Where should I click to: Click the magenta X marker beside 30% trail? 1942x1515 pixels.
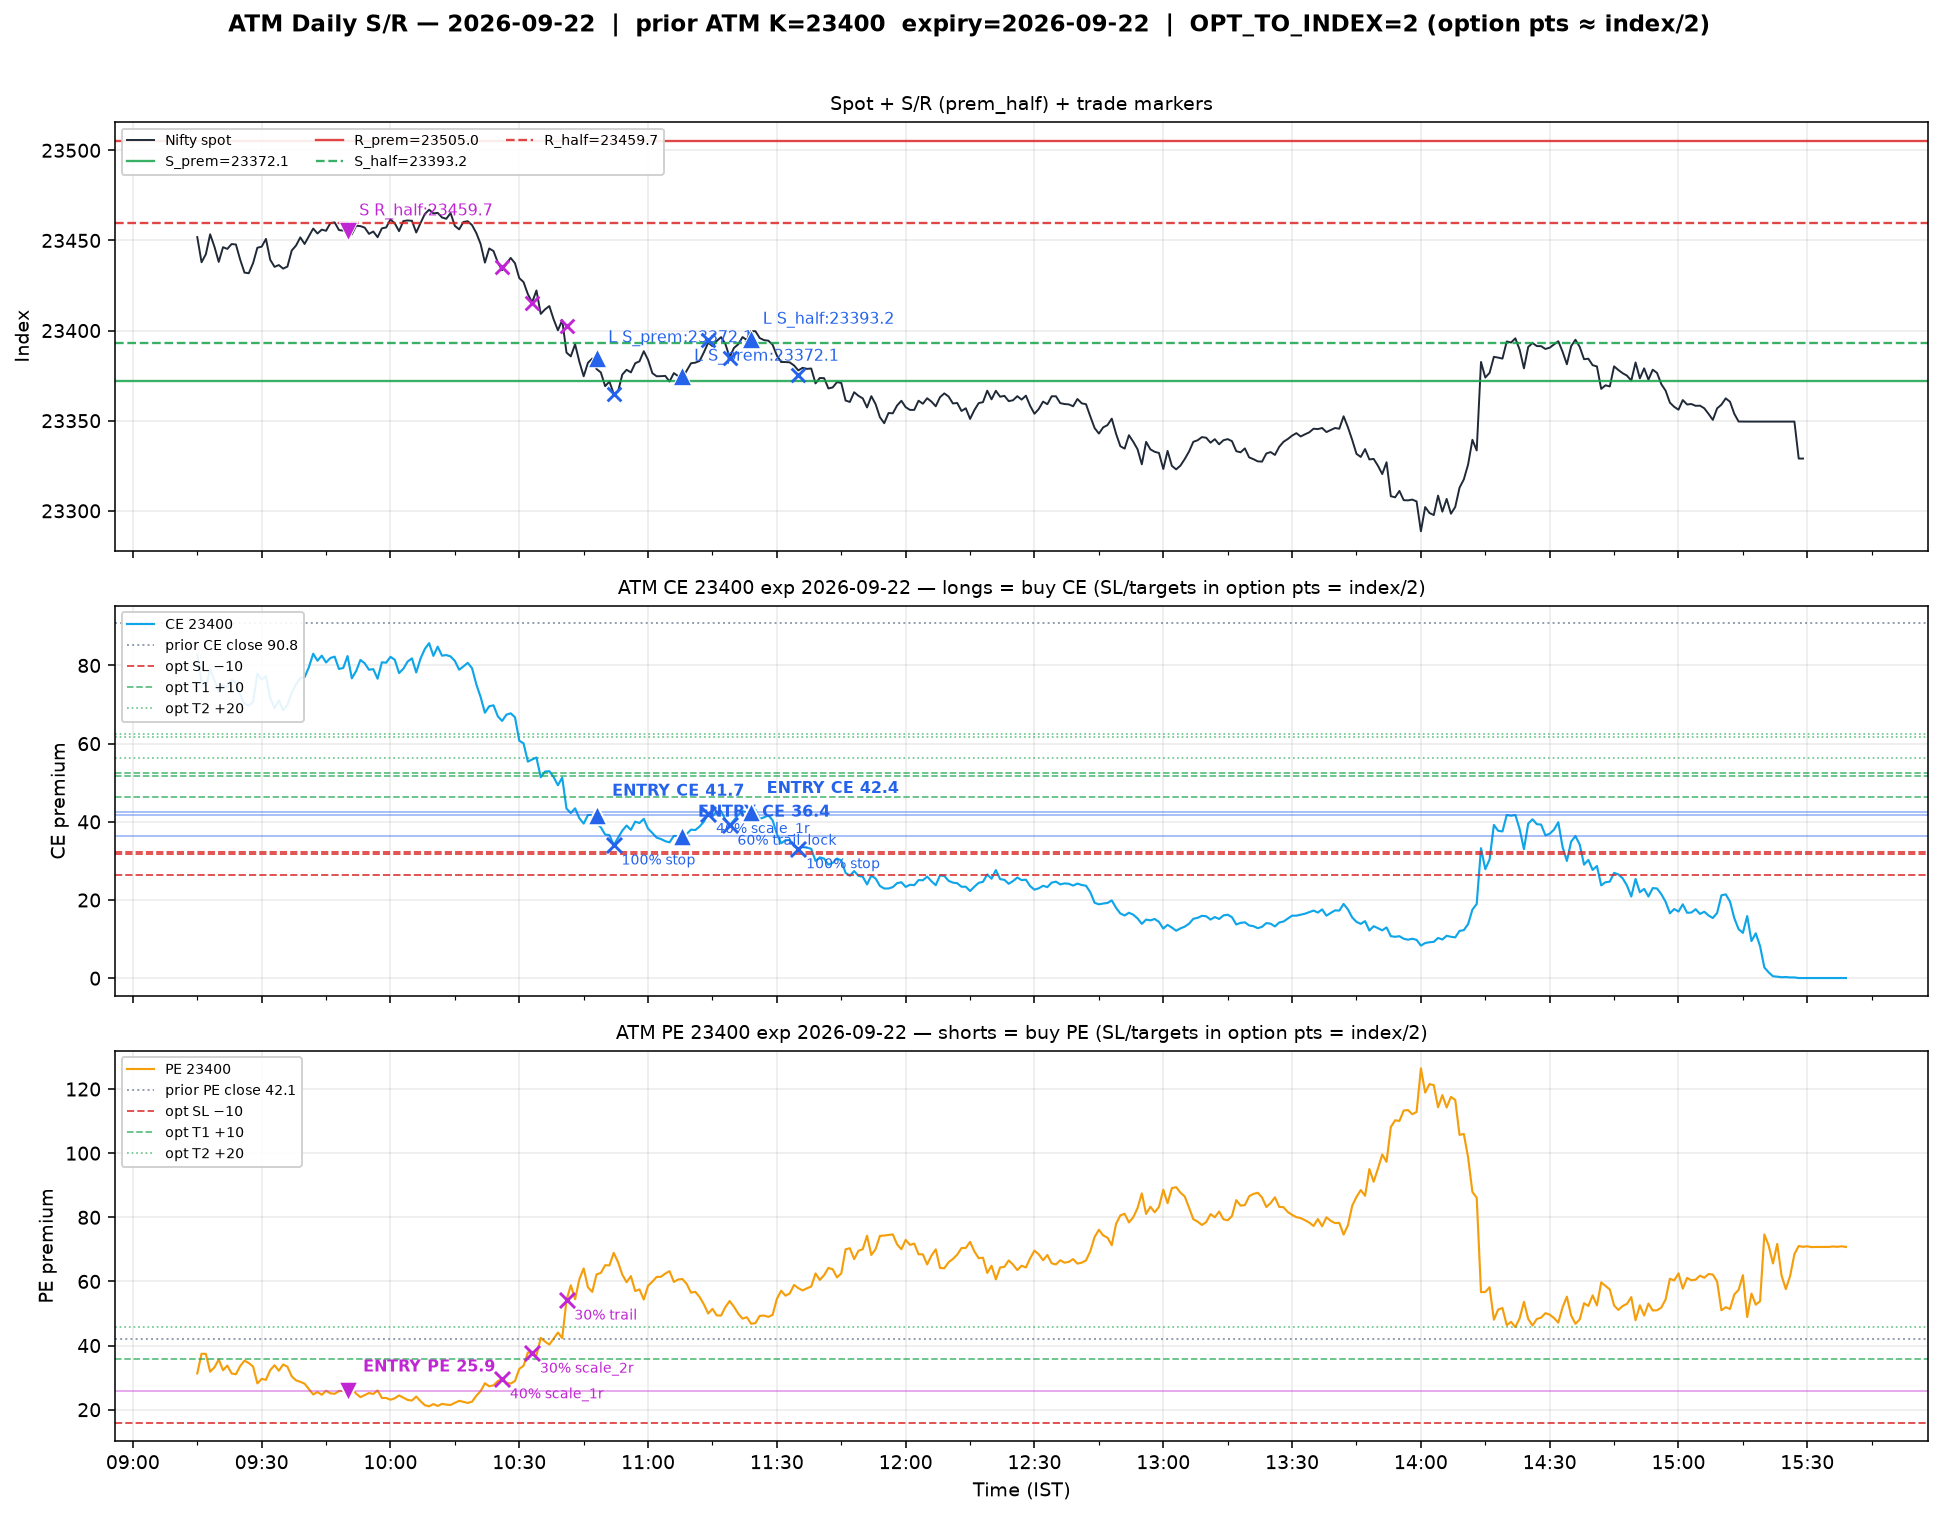[x=567, y=1300]
